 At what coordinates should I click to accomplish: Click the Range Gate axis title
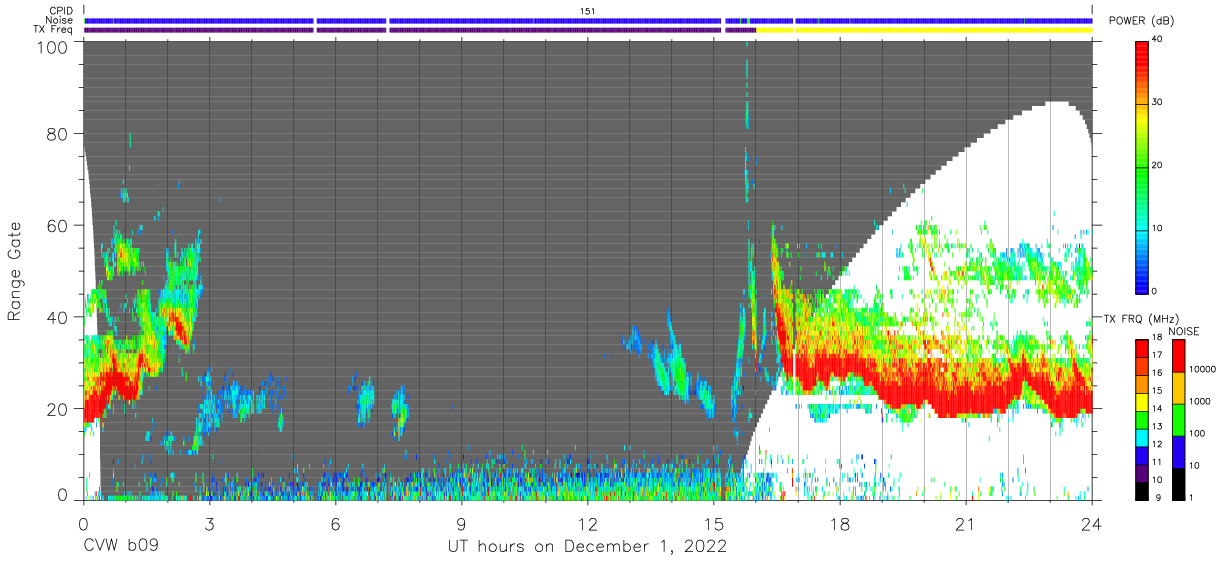[15, 270]
